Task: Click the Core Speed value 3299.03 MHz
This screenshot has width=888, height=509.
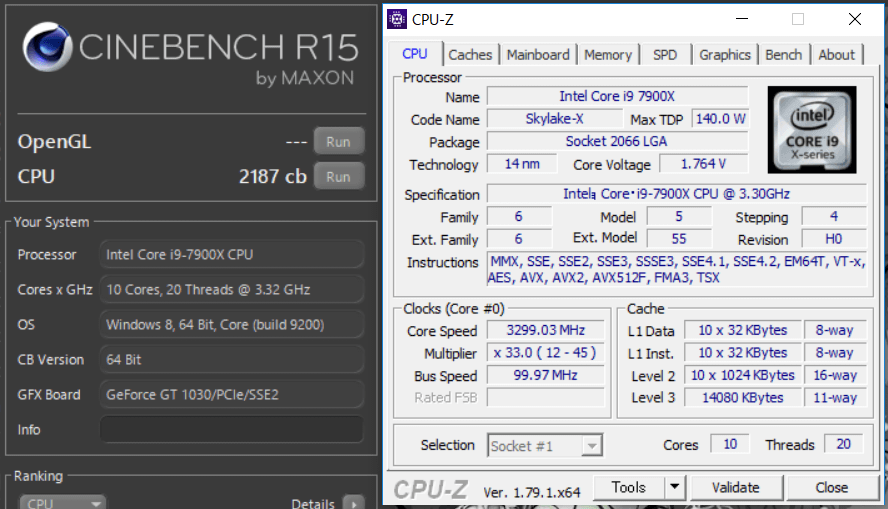Action: (545, 330)
